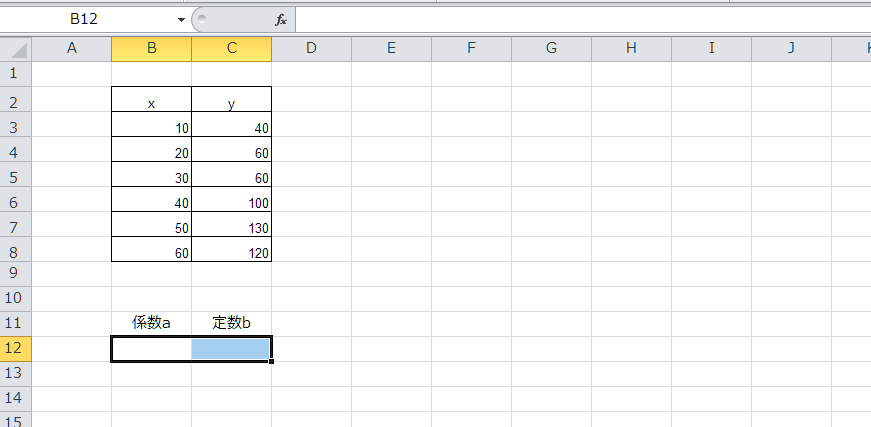This screenshot has height=427, width=871.
Task: Select row 8 header
Action: [x=16, y=249]
